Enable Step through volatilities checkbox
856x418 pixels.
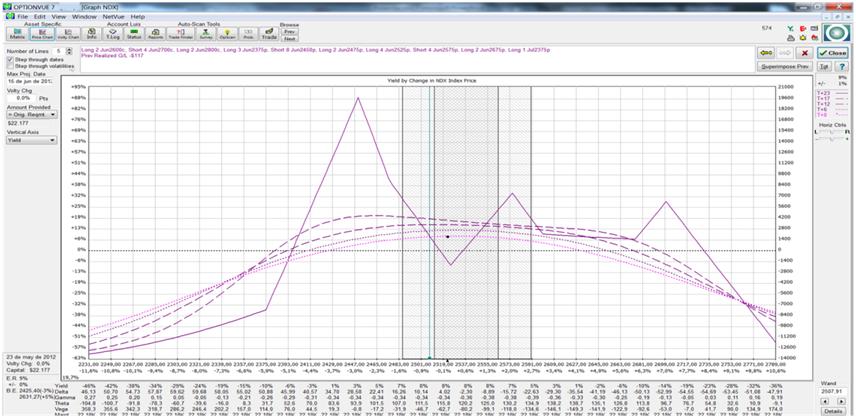tap(10, 66)
